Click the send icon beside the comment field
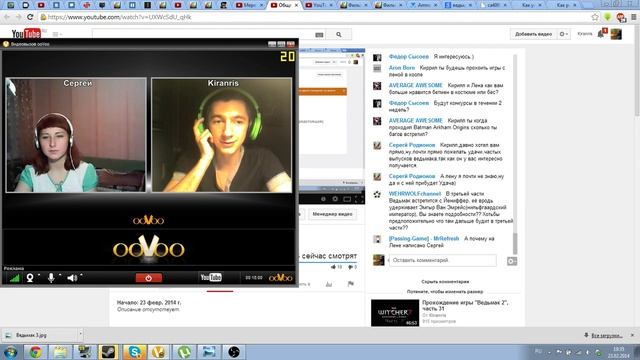640x360 pixels. point(512,261)
